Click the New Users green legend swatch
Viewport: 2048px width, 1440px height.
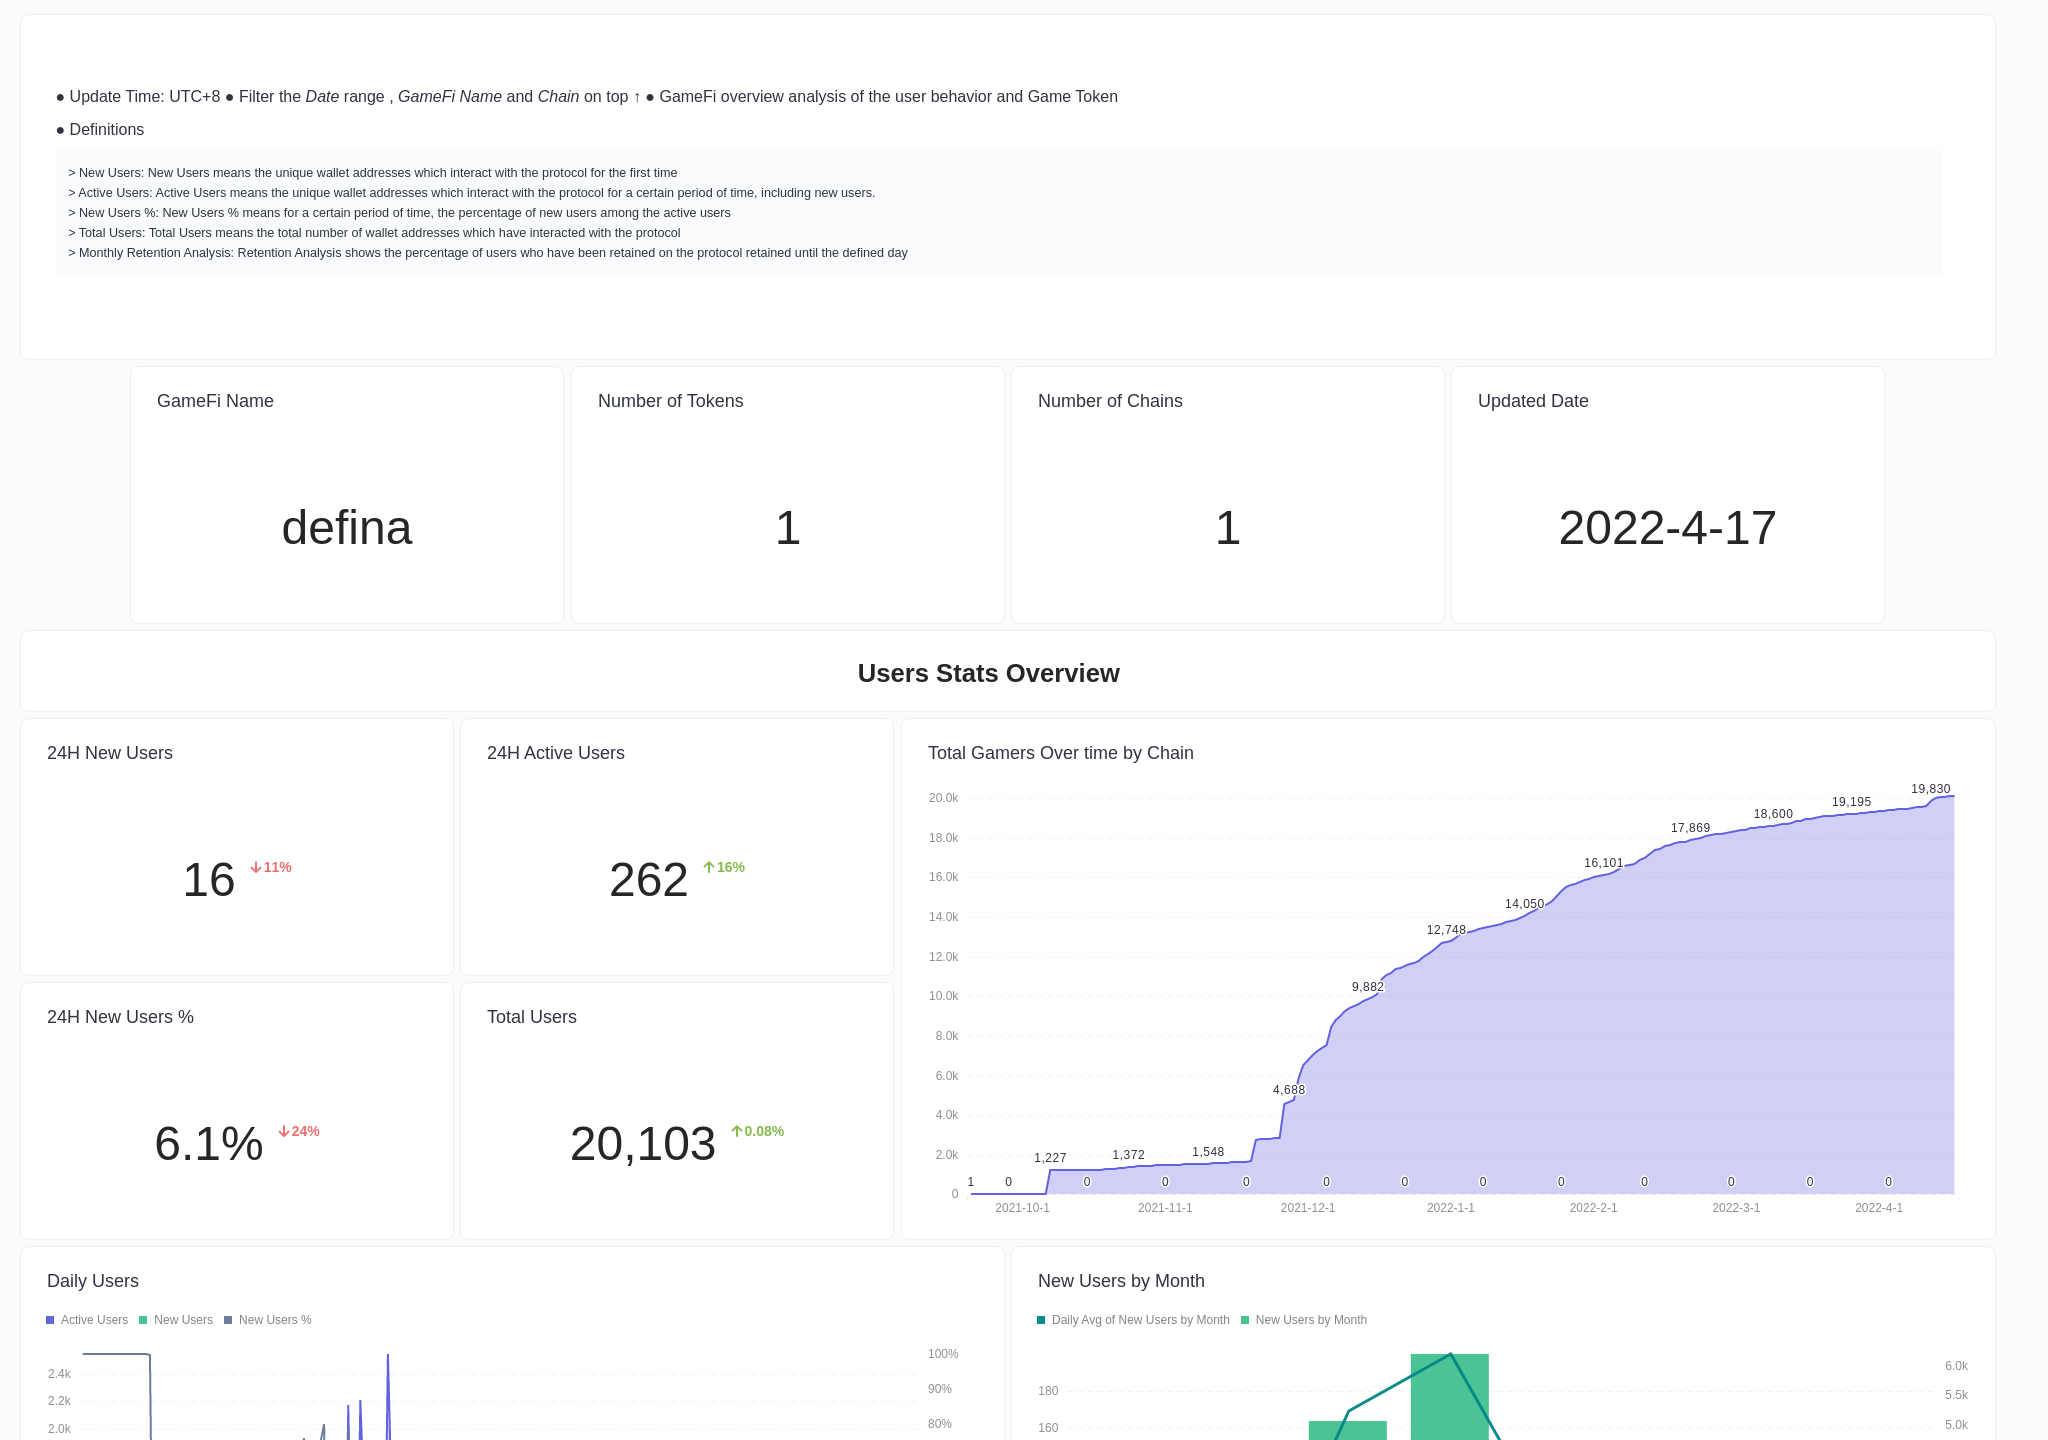(x=143, y=1320)
